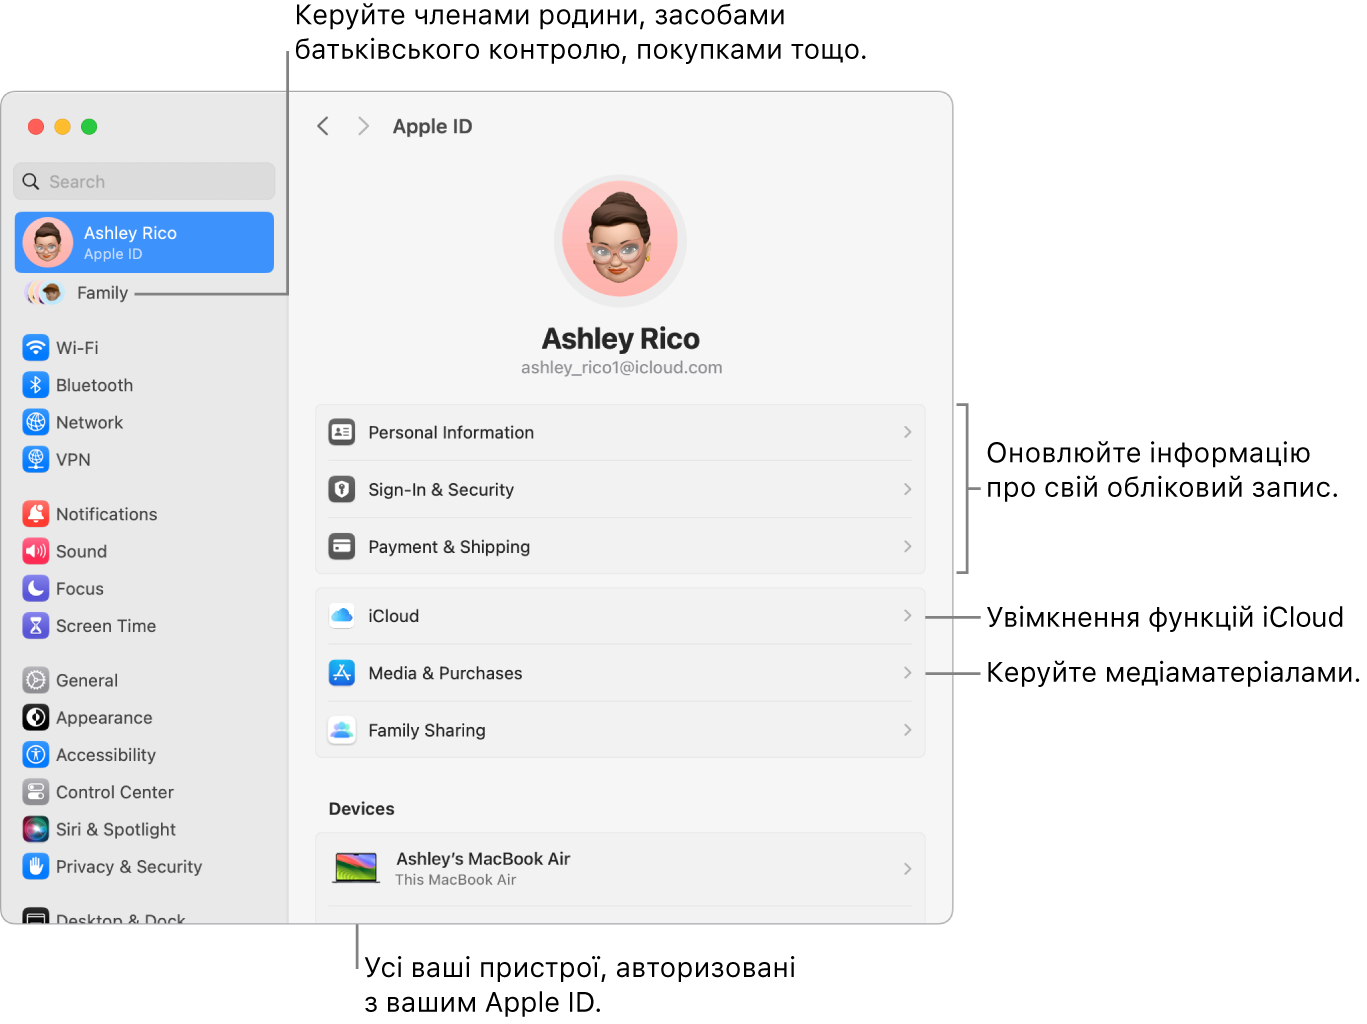Image resolution: width=1367 pixels, height=1024 pixels.
Task: Click in the Search field
Action: pos(144,182)
